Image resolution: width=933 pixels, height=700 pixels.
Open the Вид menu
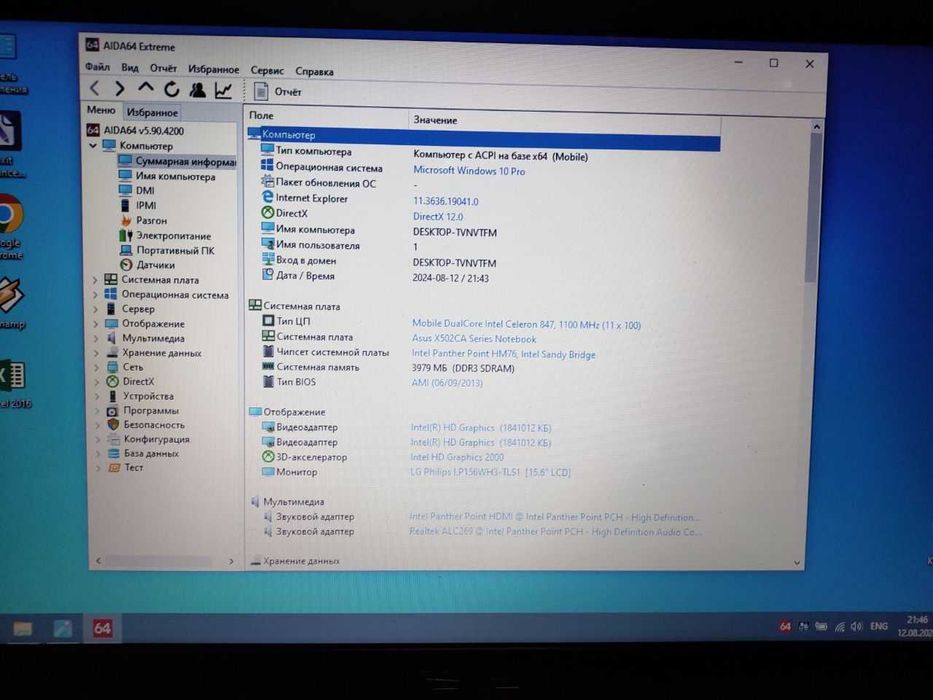(130, 68)
